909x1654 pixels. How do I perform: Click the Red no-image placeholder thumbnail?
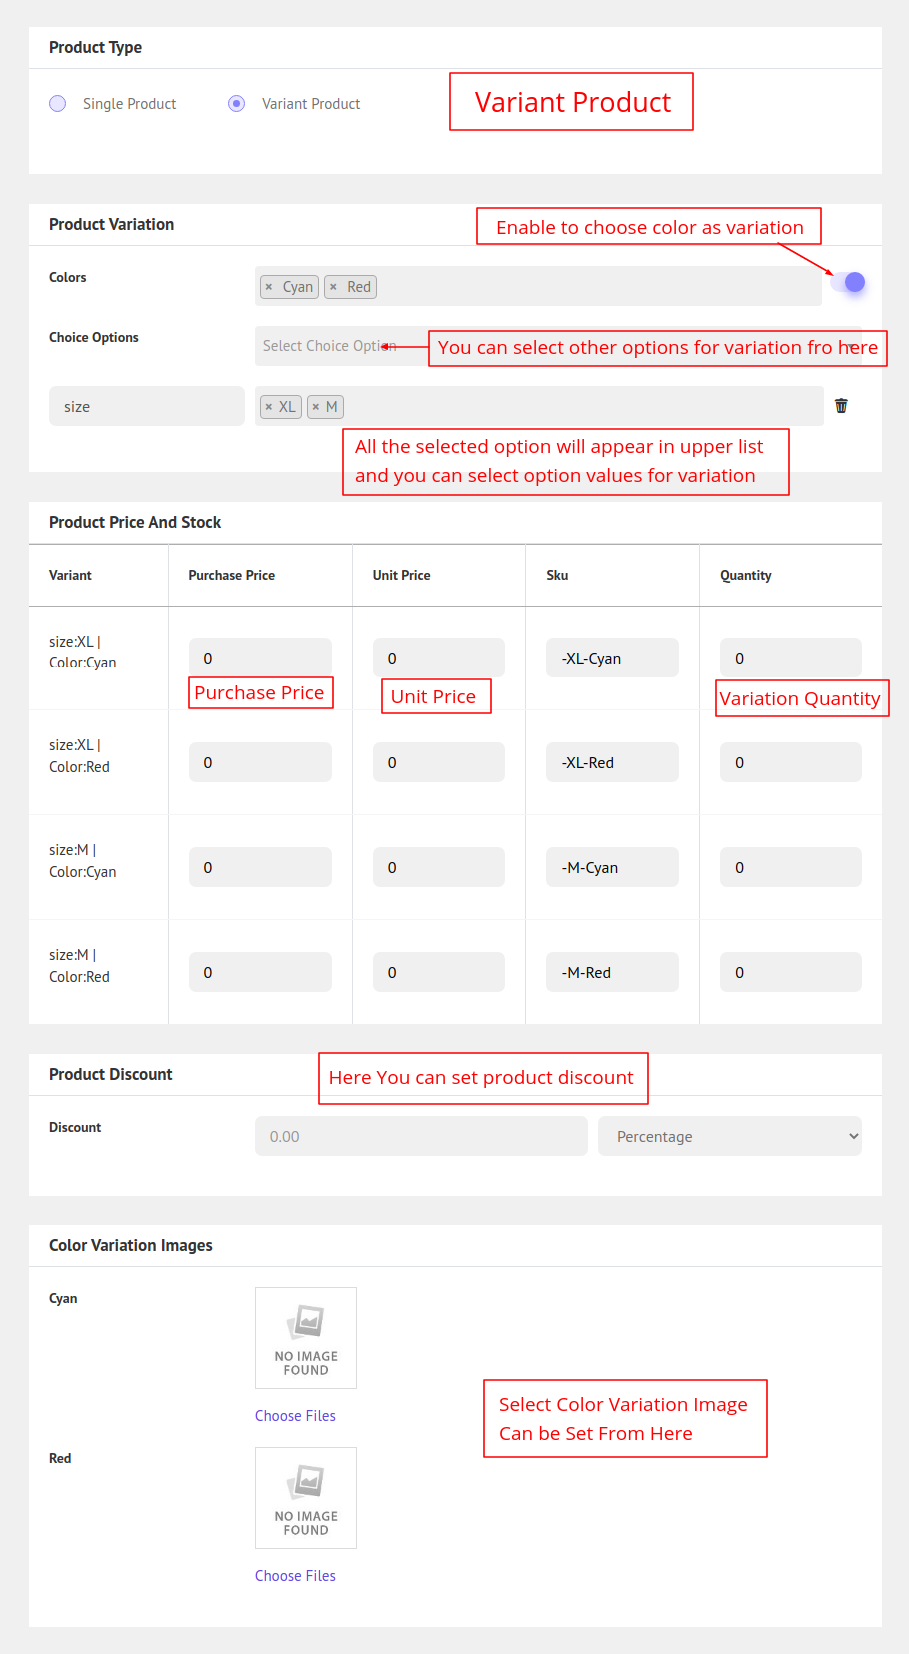pos(306,1497)
